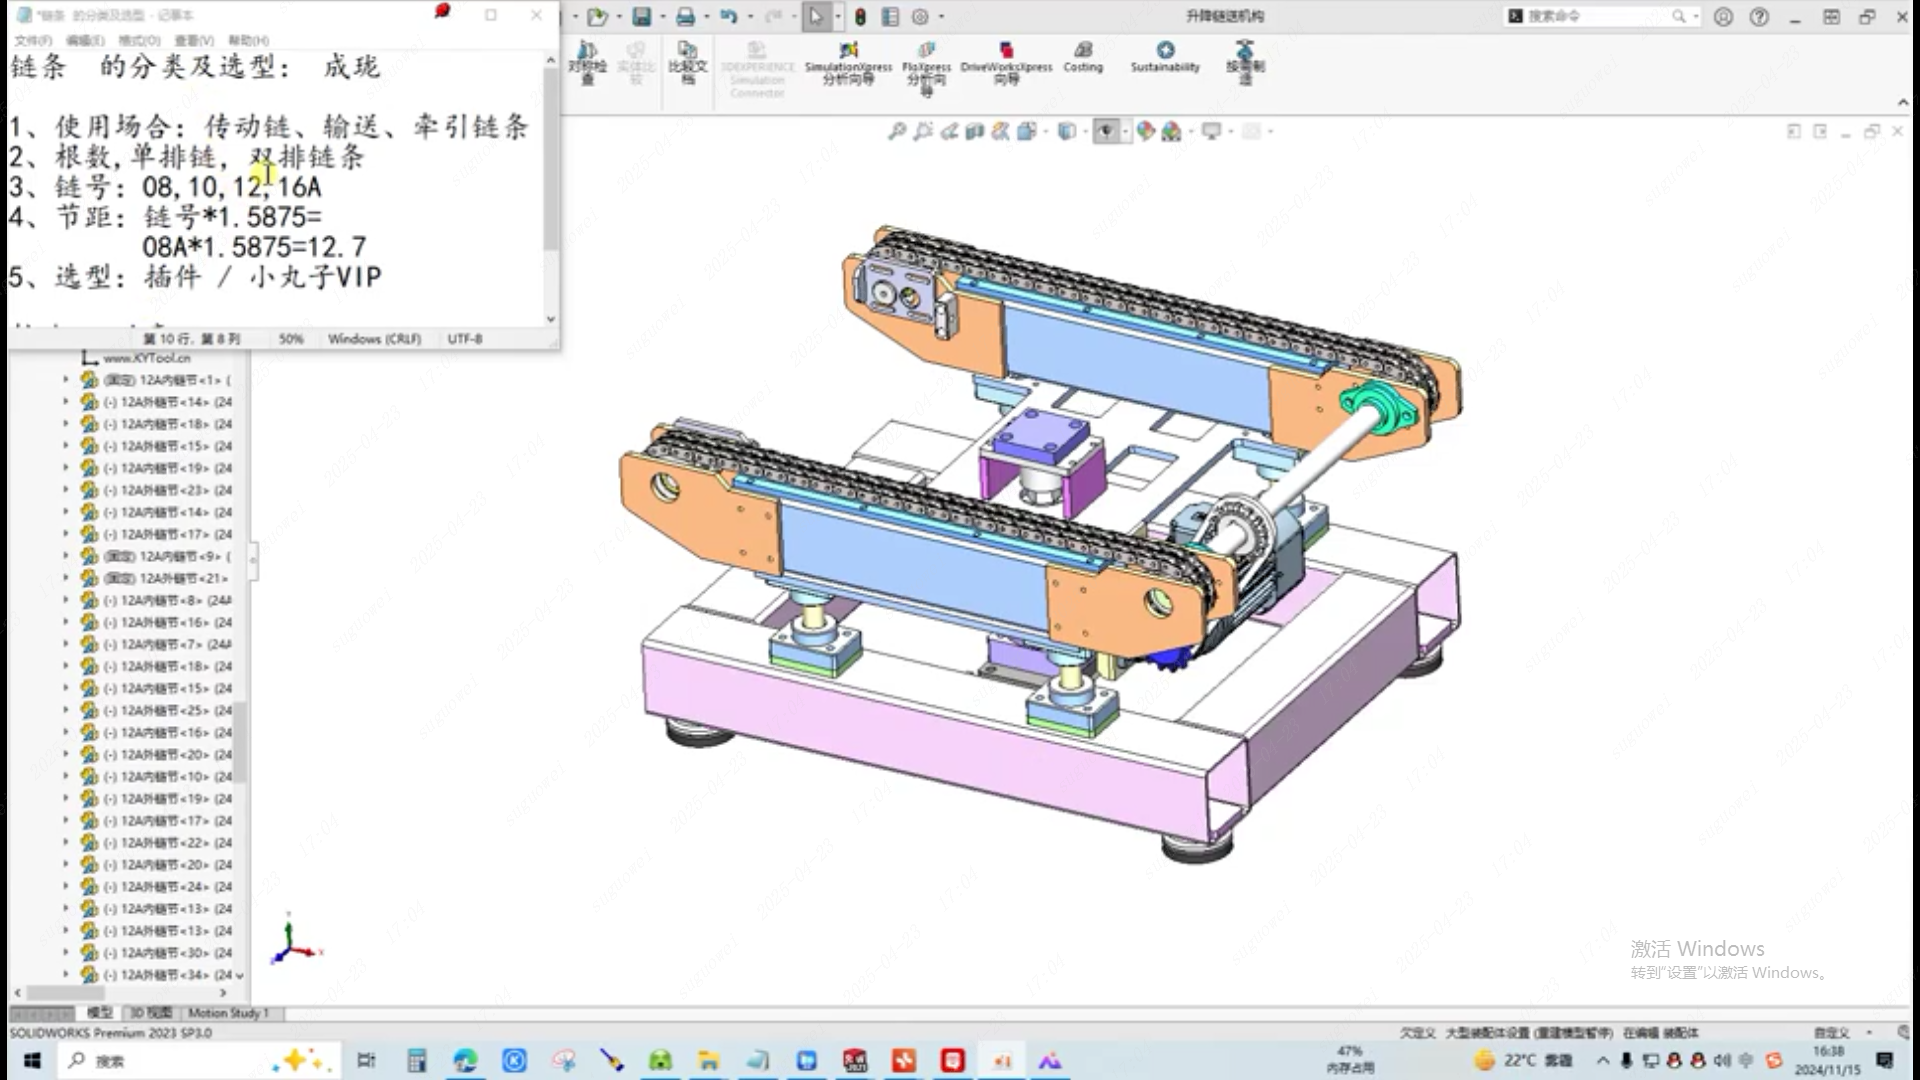Expand the 12A链节<25> tree node

pyautogui.click(x=66, y=710)
